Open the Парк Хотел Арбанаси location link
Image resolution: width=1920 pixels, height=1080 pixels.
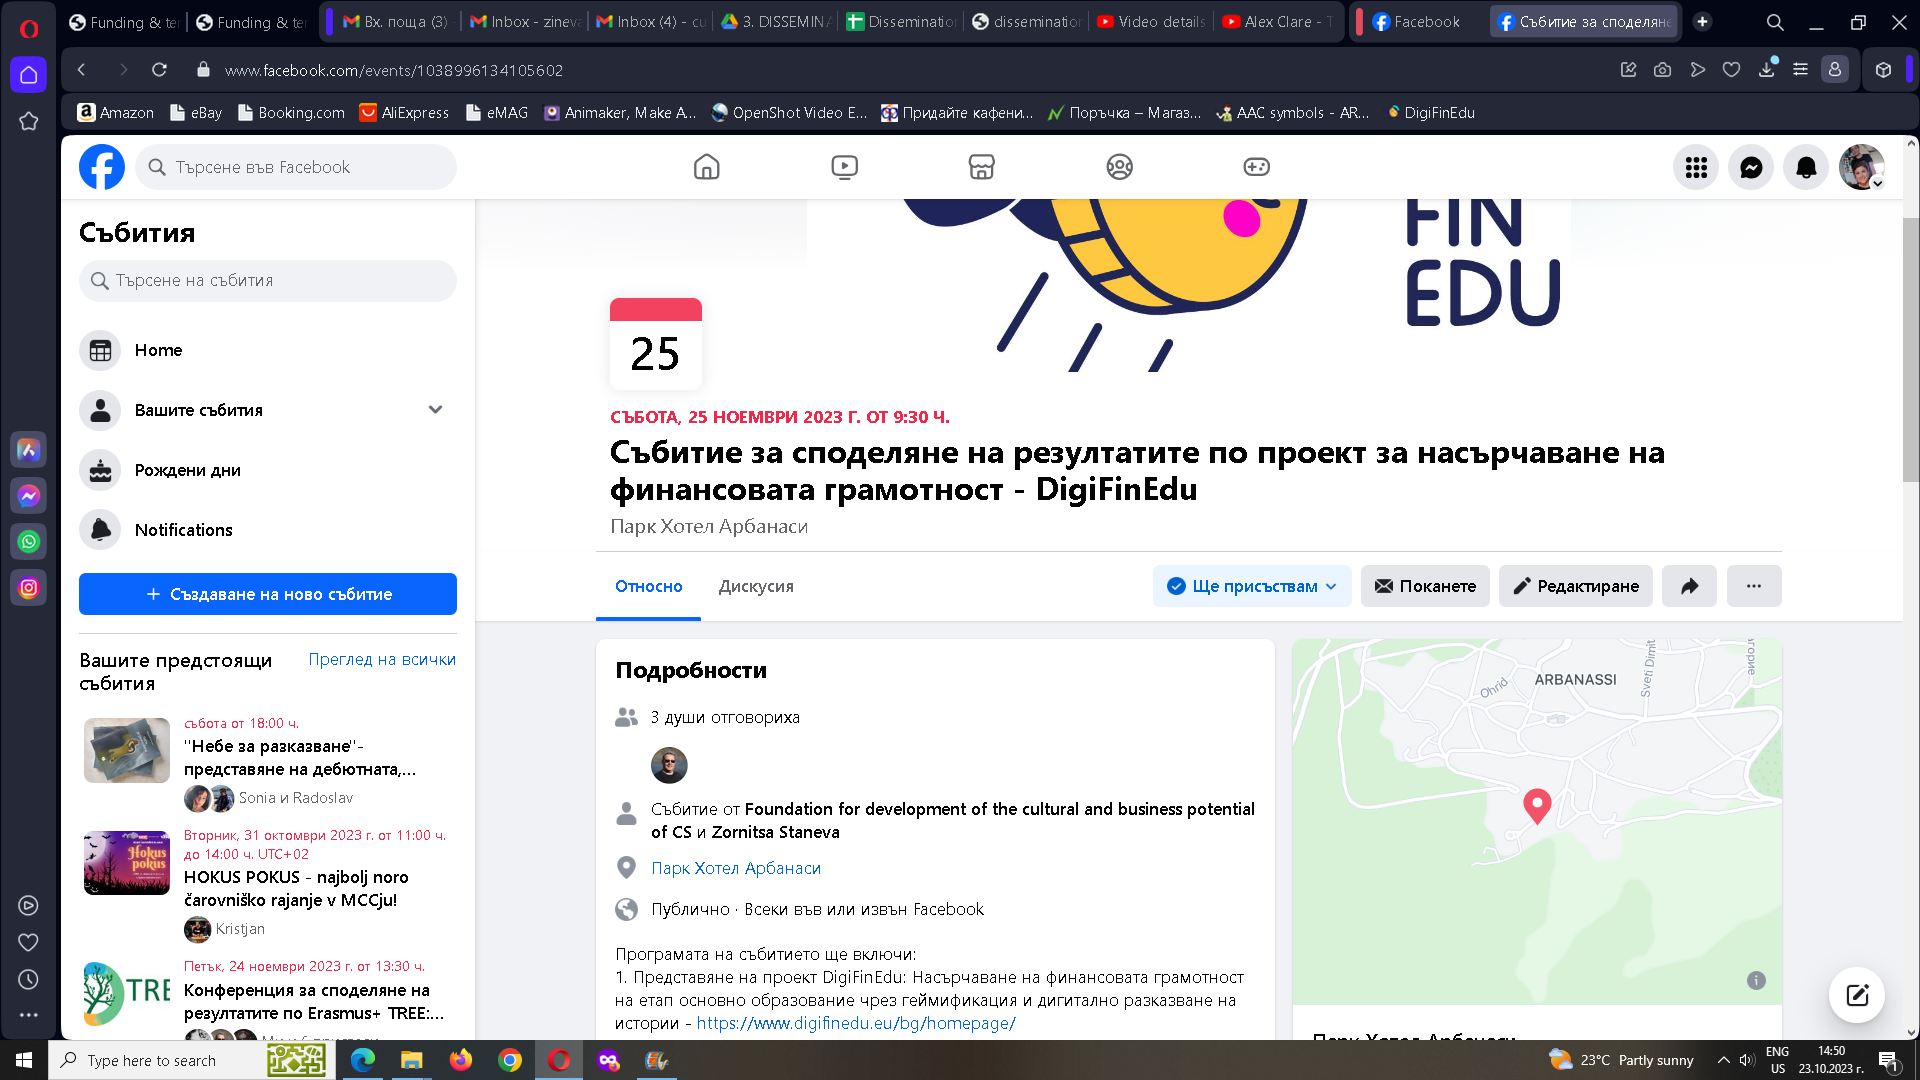[736, 868]
